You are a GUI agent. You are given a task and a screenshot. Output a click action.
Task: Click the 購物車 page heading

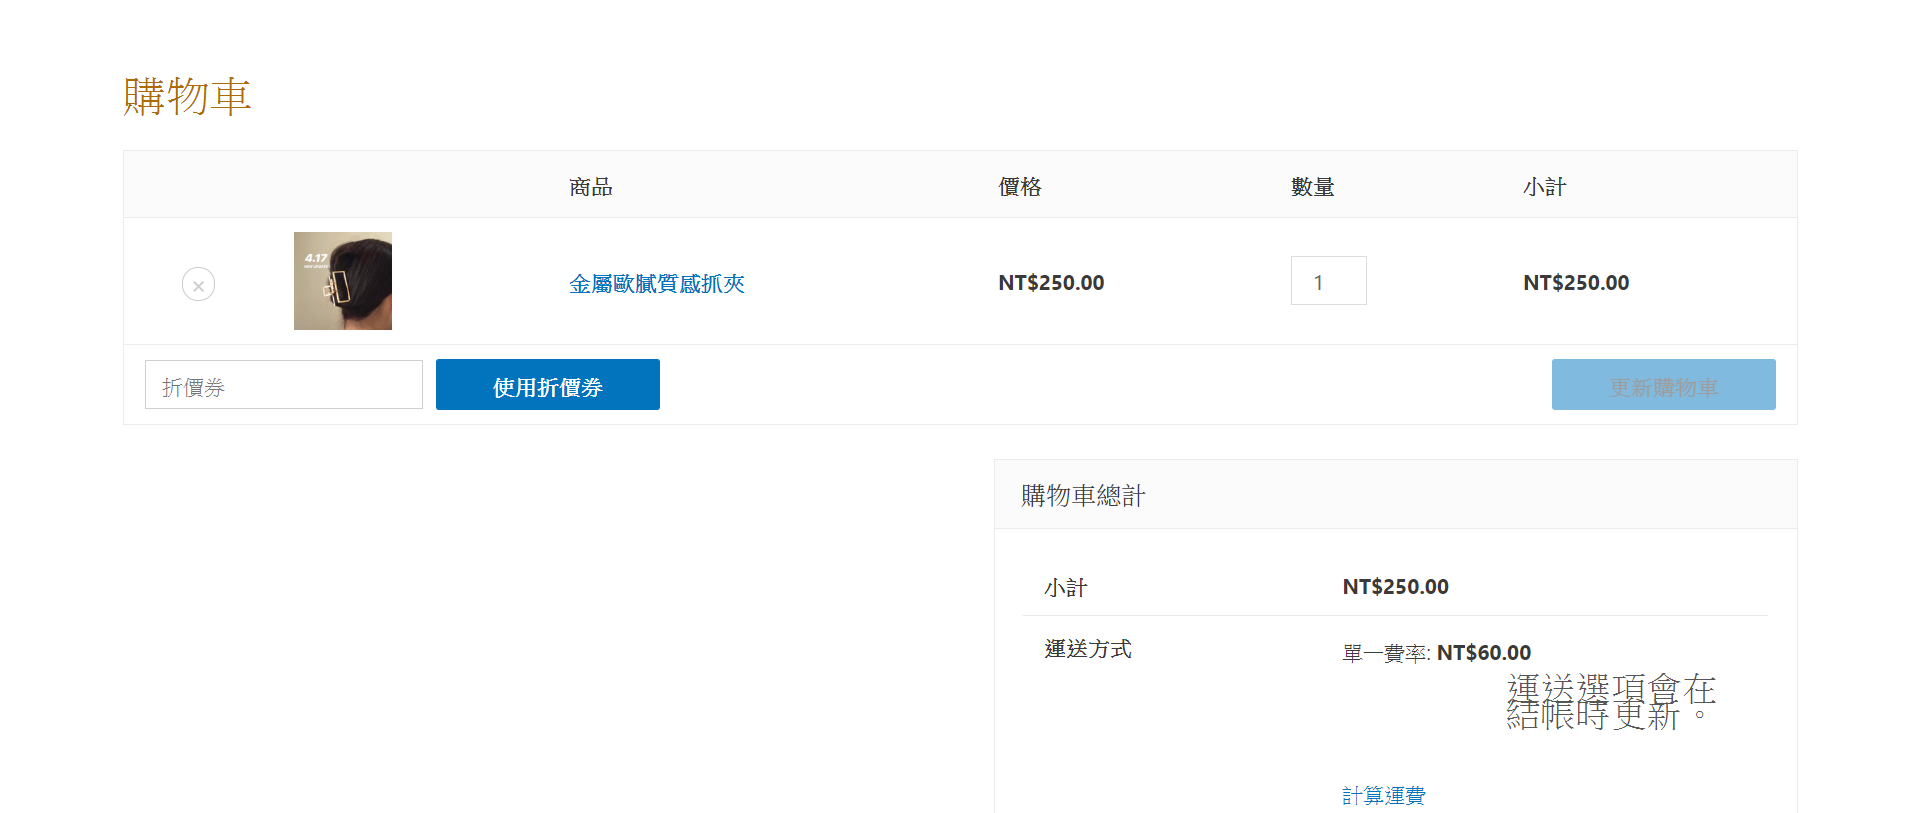[187, 97]
